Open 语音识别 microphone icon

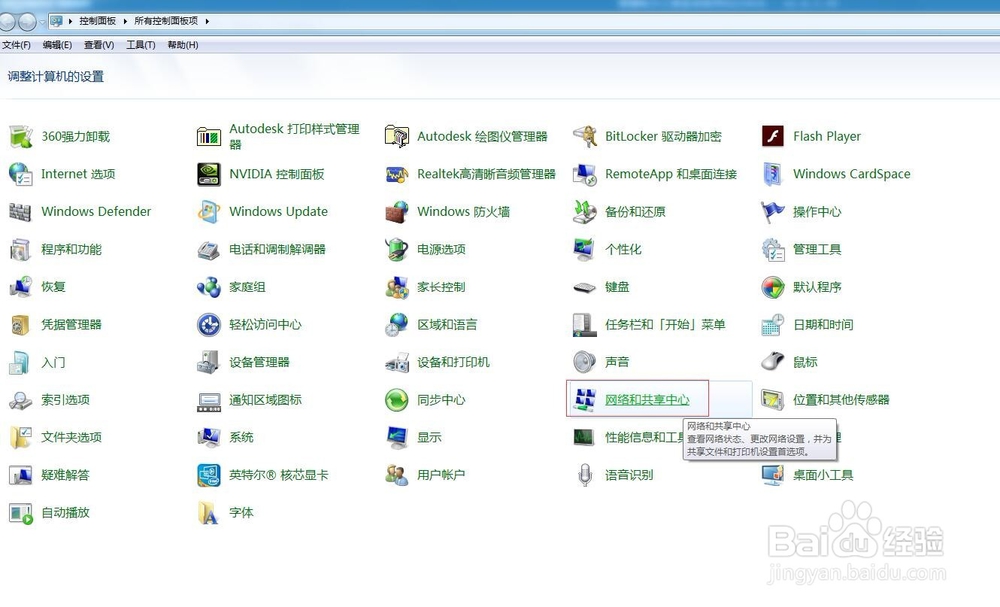[584, 475]
